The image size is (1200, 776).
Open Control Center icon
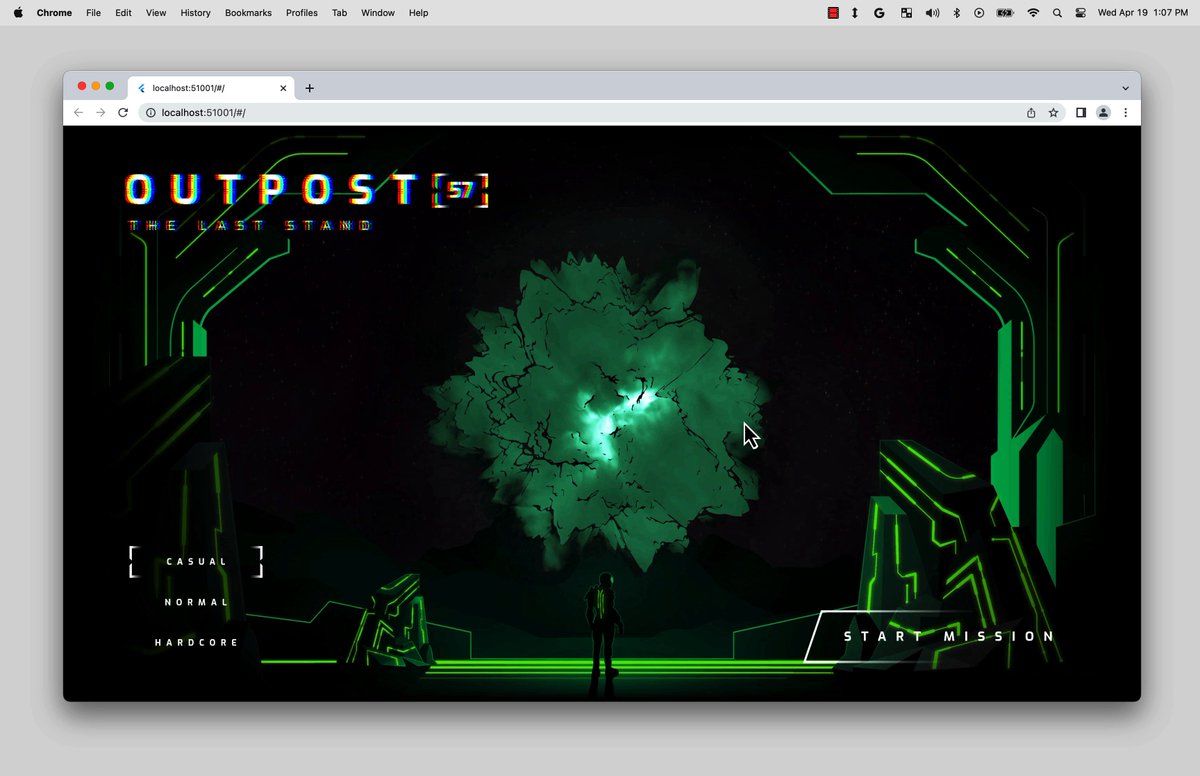point(1081,13)
